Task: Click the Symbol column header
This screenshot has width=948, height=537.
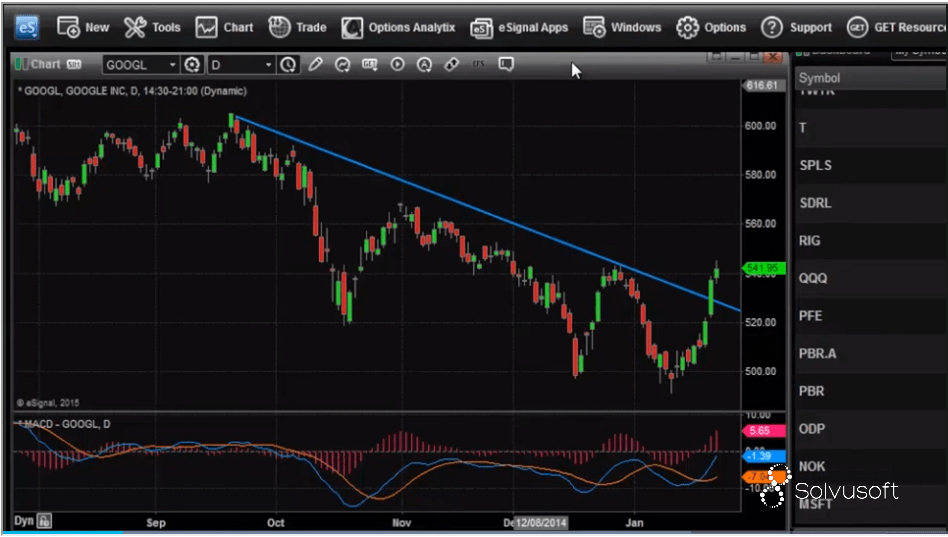Action: pos(871,78)
